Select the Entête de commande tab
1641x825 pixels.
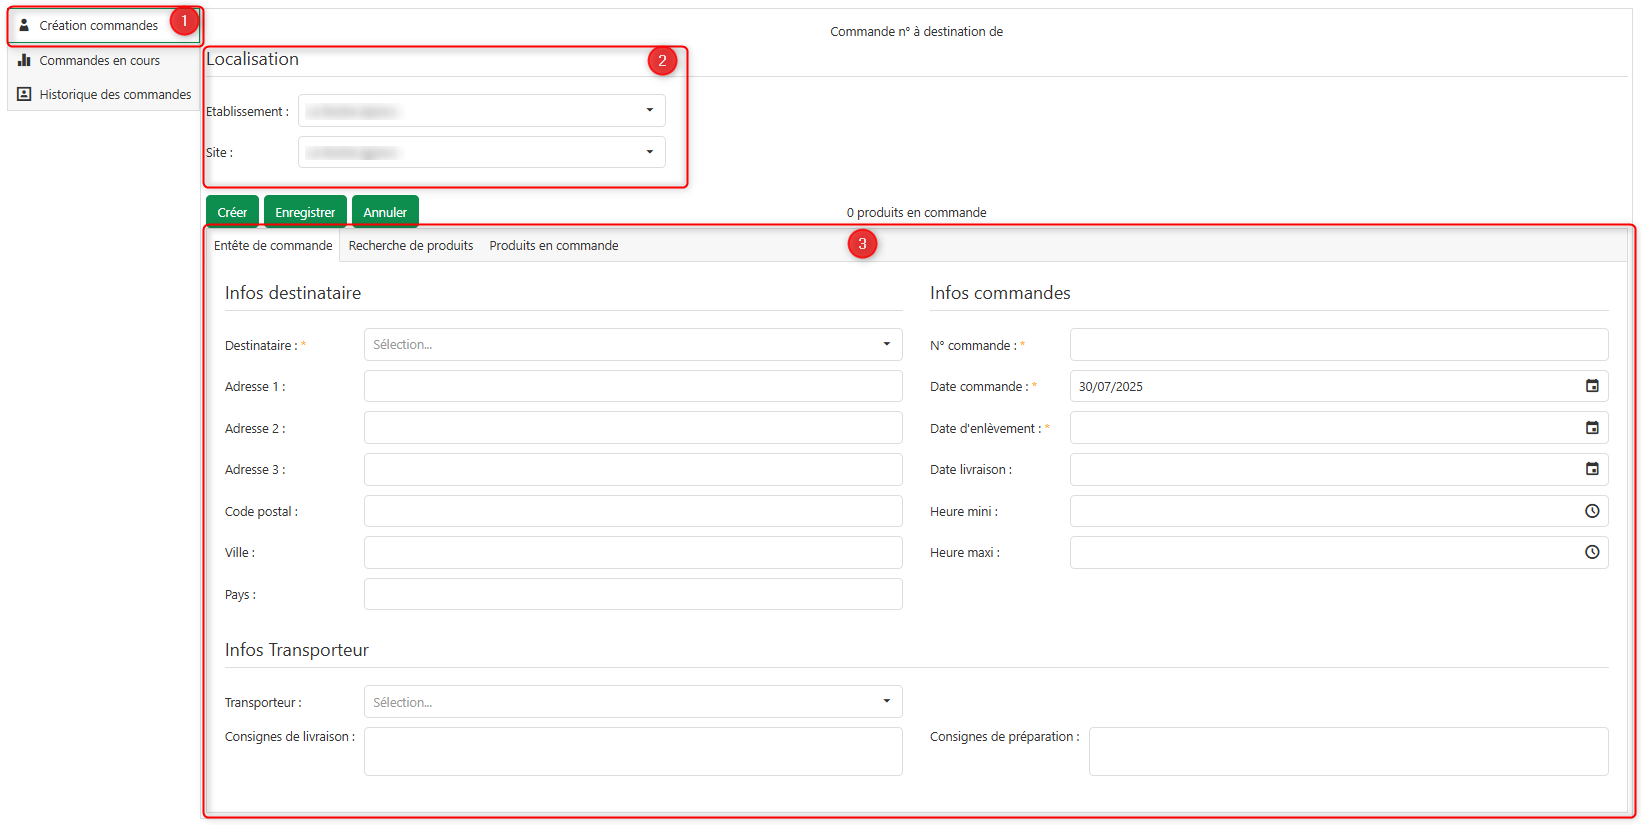[273, 246]
